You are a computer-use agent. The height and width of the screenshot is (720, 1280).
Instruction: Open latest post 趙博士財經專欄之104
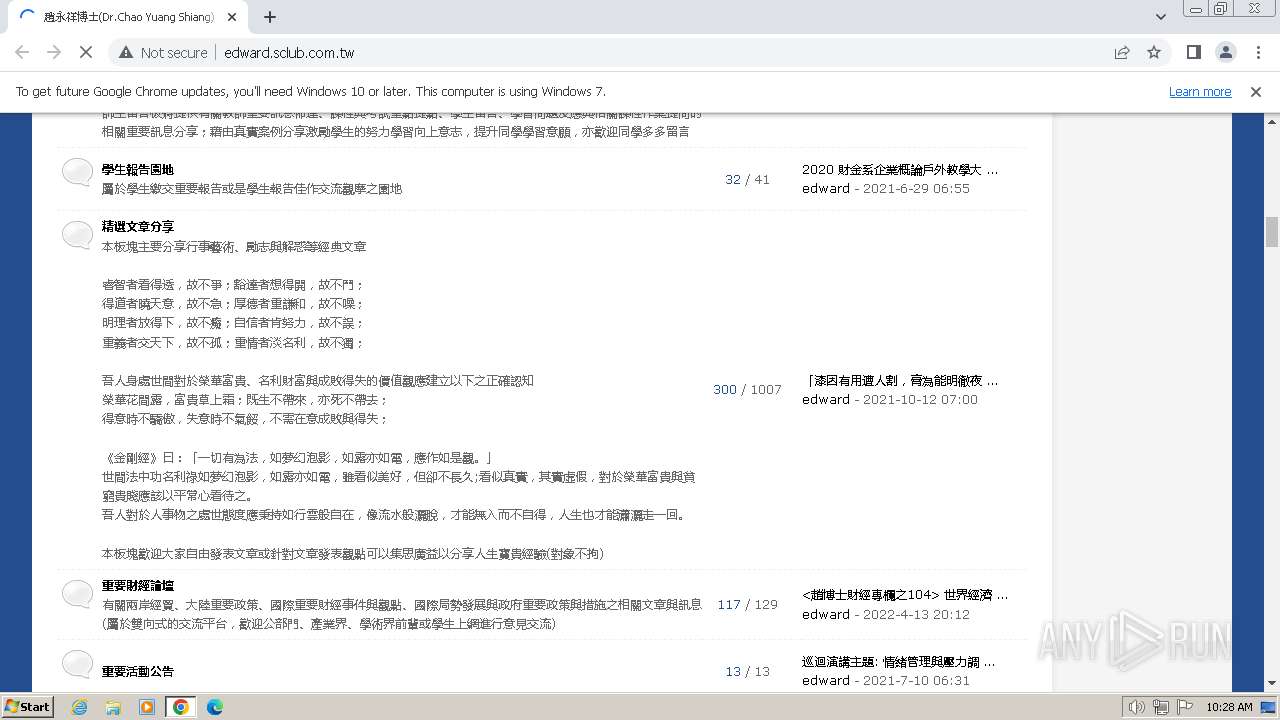pos(905,595)
